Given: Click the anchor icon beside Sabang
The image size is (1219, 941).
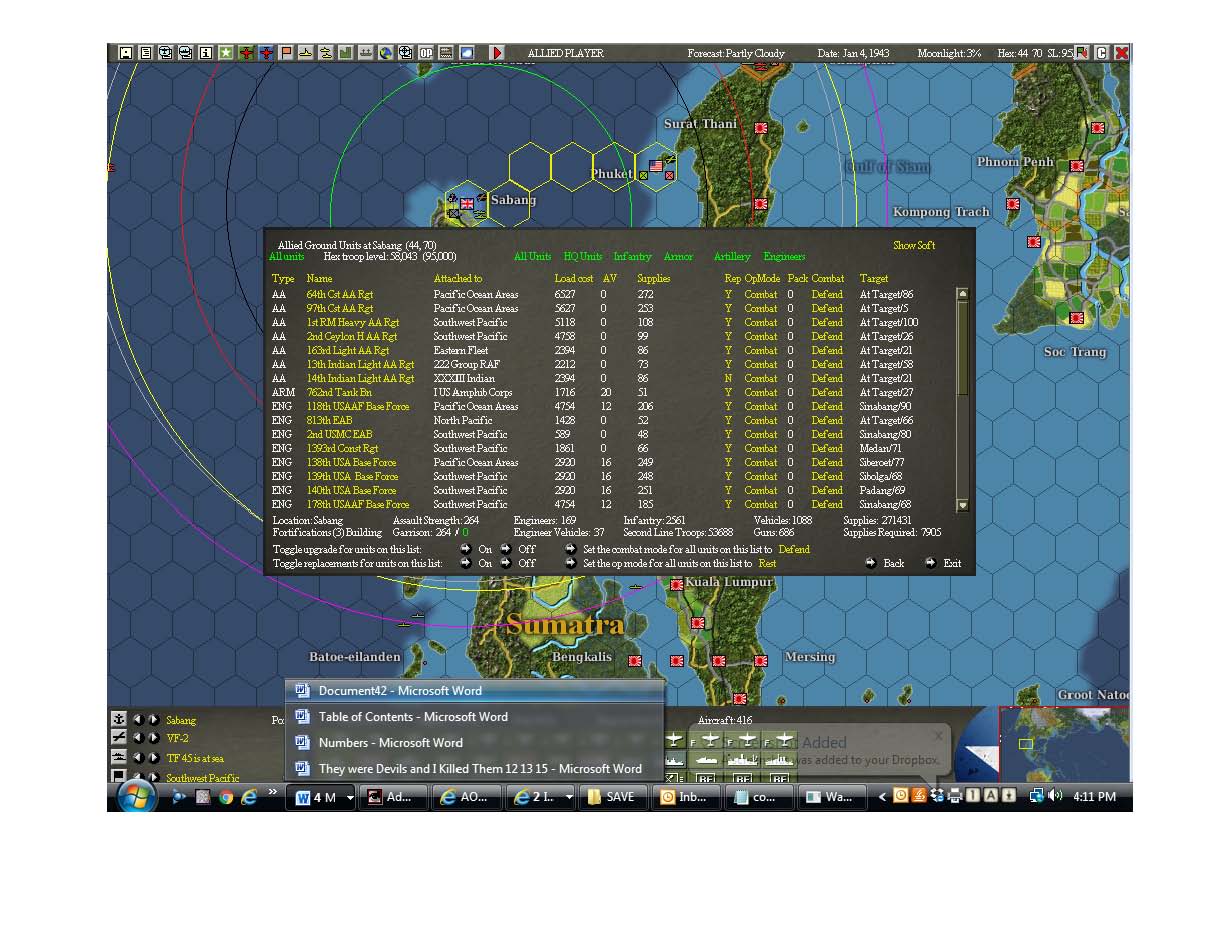Looking at the screenshot, I should 119,720.
